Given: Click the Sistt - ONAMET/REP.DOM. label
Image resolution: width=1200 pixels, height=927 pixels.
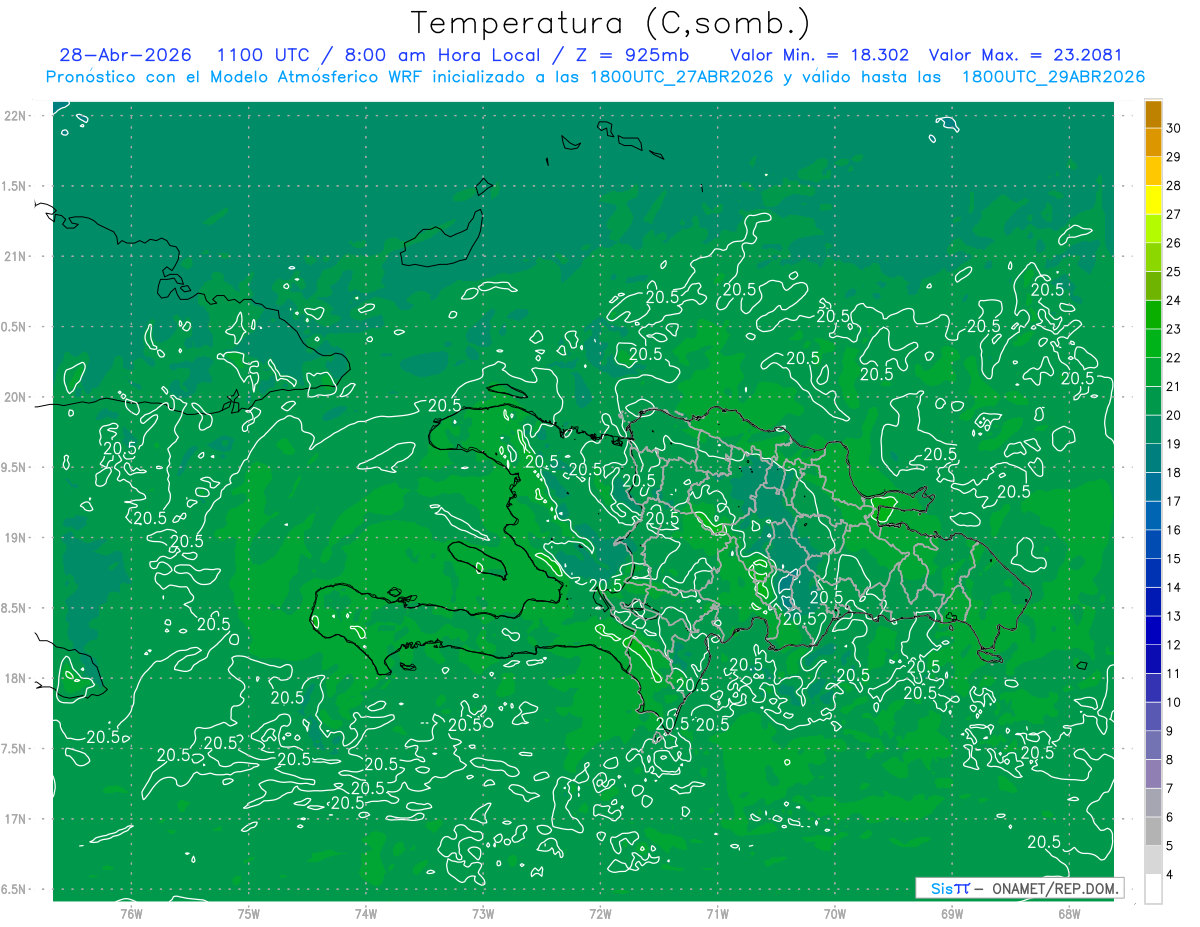Looking at the screenshot, I should pos(1019,888).
